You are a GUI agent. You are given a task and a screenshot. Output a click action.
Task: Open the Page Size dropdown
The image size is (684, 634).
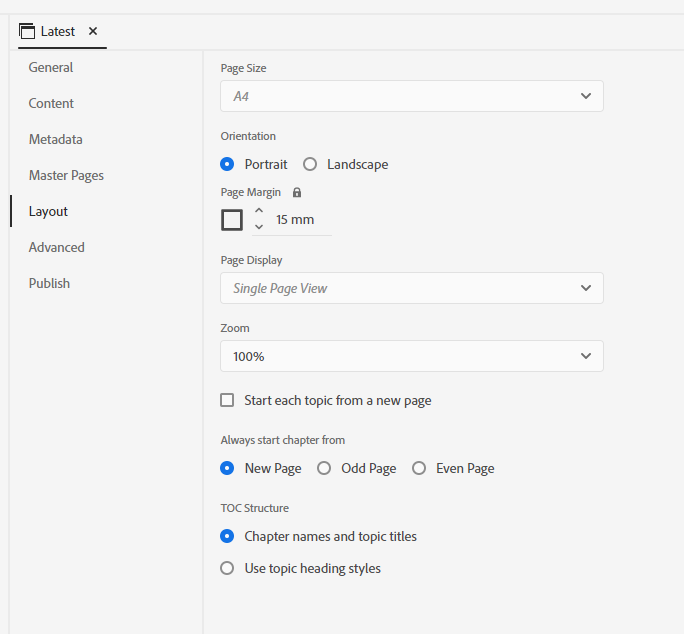coord(411,96)
